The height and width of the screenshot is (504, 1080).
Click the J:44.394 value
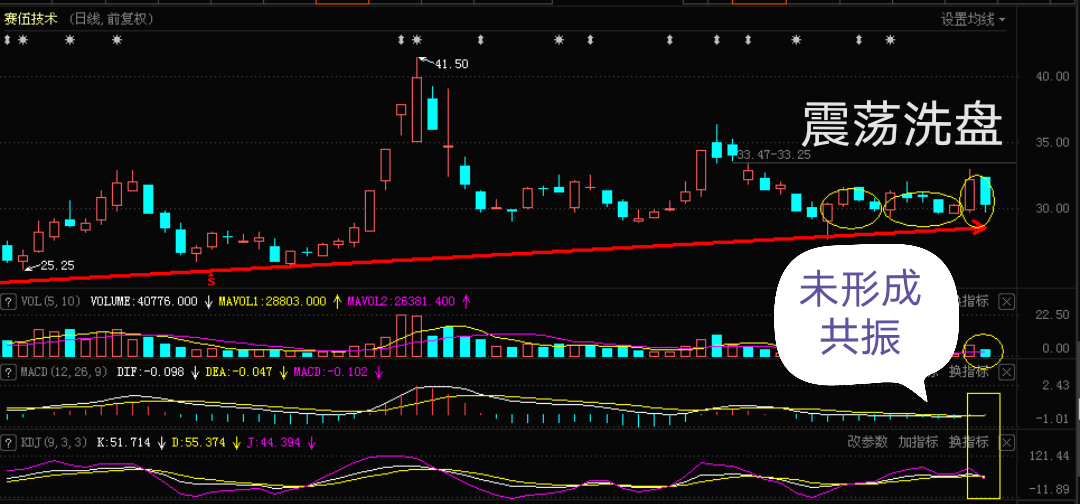coord(272,442)
